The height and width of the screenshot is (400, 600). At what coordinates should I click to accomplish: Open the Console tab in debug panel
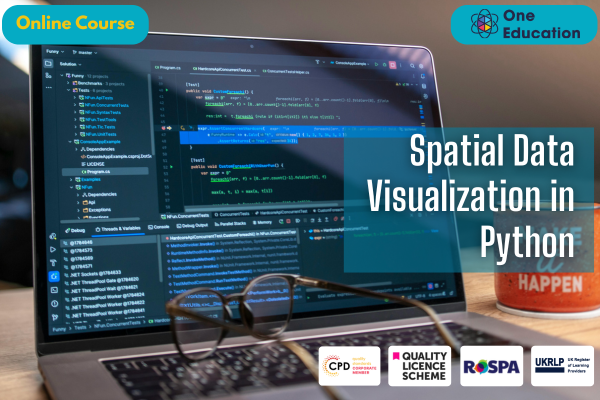click(160, 225)
